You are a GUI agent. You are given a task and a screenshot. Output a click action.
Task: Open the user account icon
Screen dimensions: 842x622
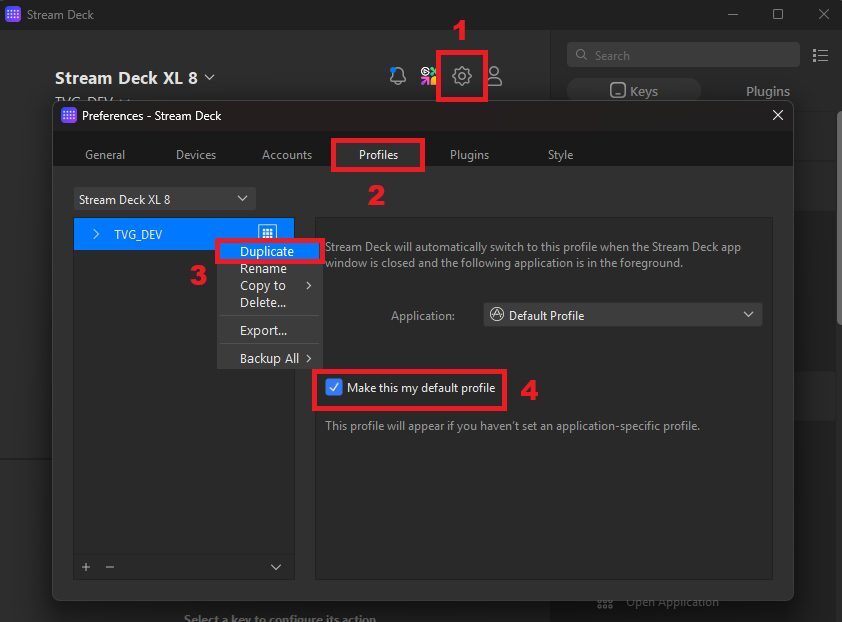pyautogui.click(x=495, y=76)
